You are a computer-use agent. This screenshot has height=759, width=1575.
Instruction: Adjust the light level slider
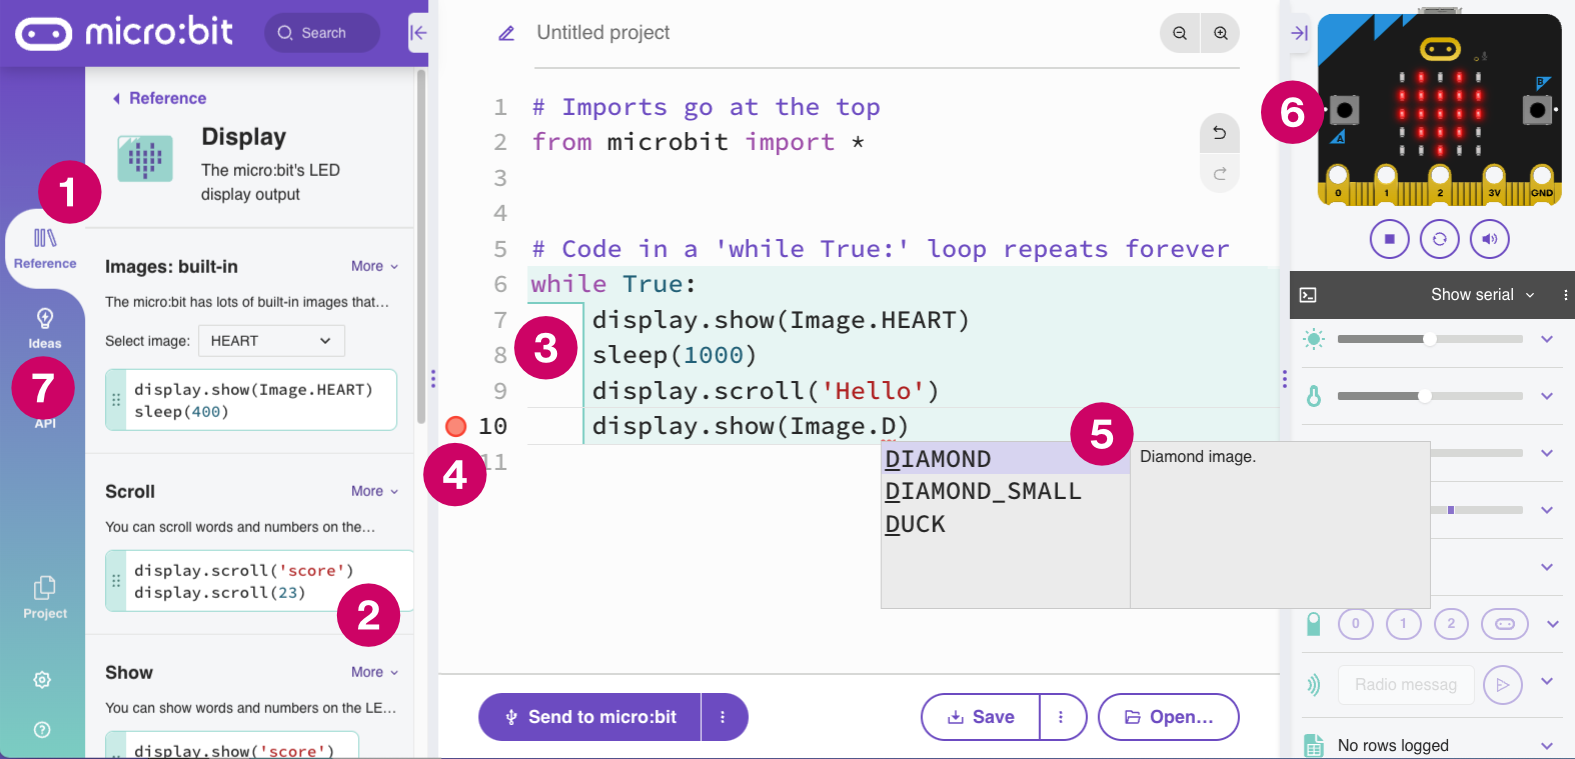(1430, 339)
